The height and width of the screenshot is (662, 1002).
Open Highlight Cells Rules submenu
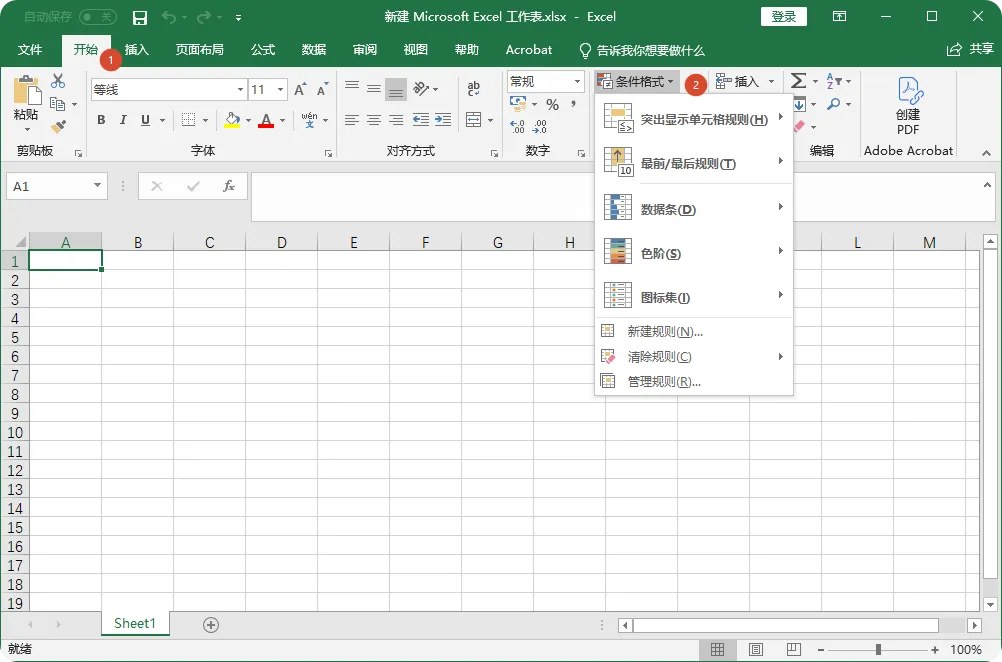(694, 119)
